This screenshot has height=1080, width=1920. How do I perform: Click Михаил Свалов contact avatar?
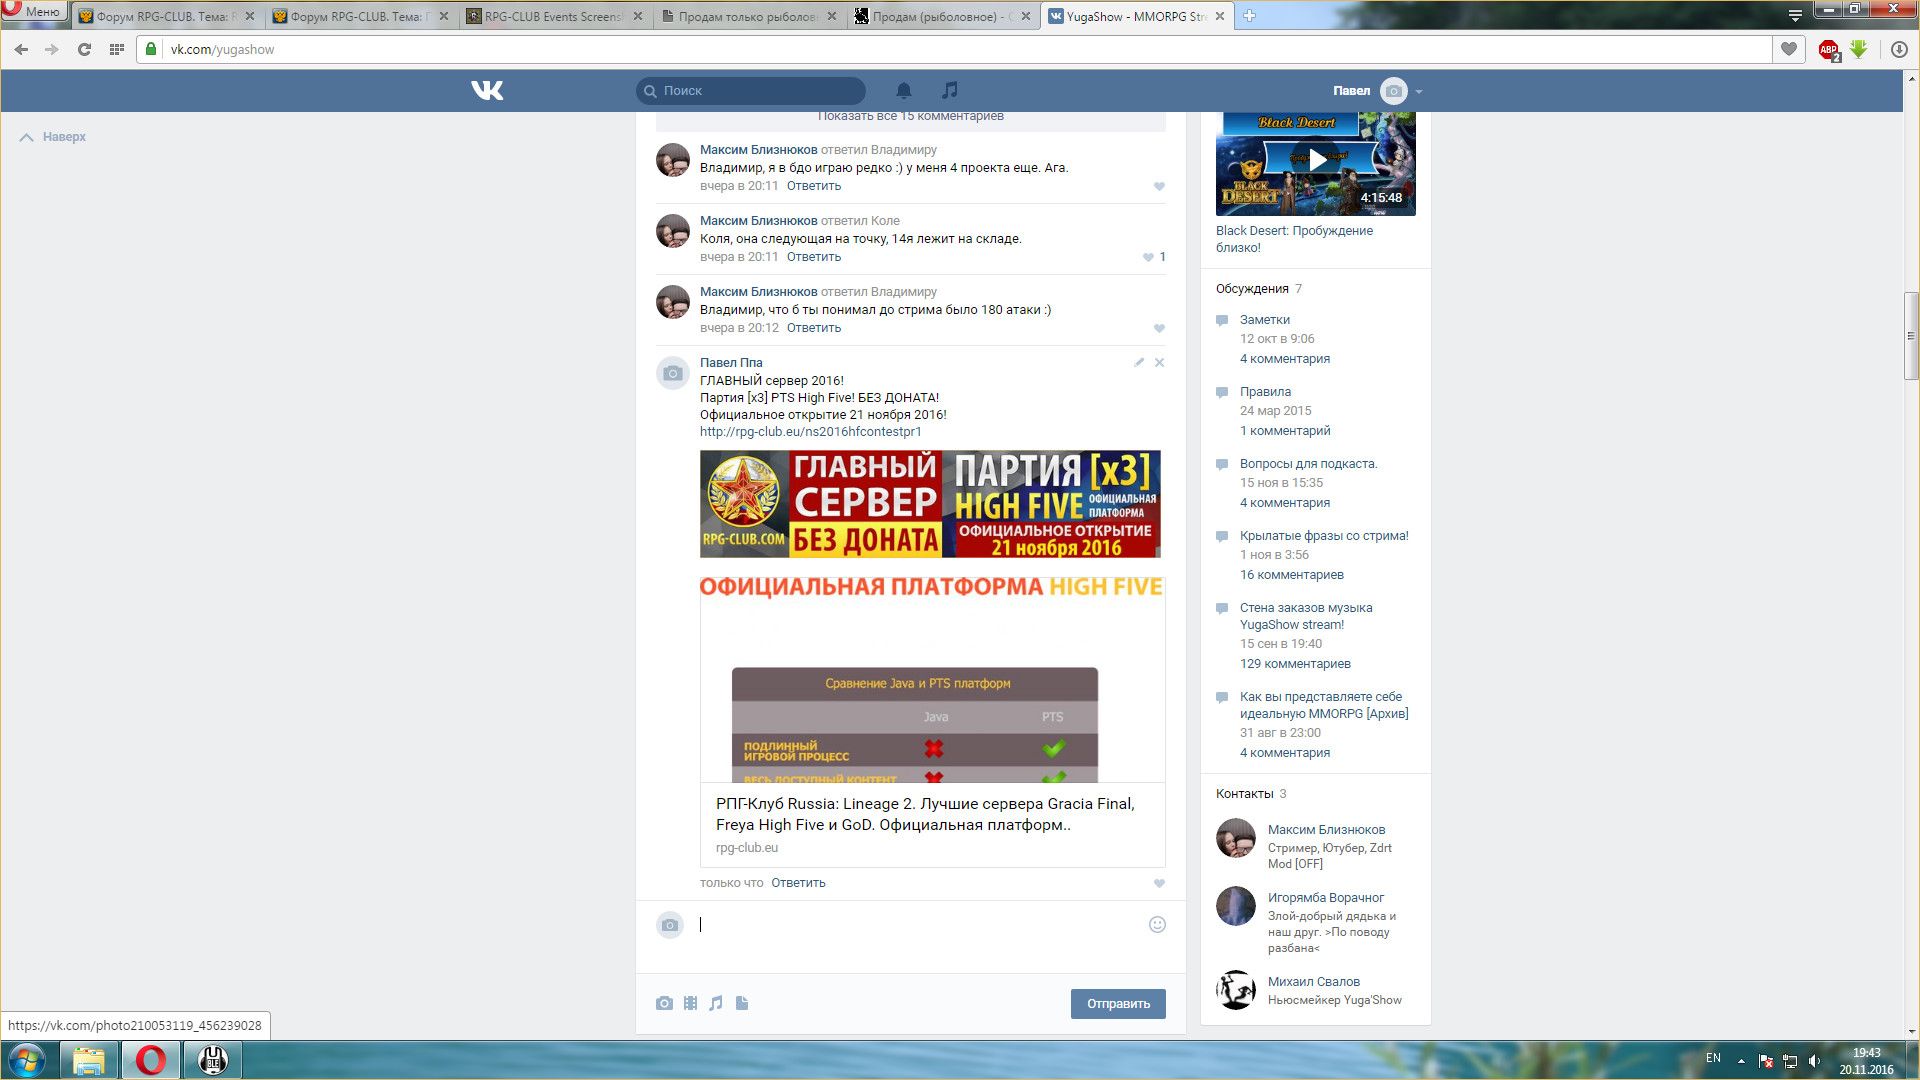tap(1236, 990)
